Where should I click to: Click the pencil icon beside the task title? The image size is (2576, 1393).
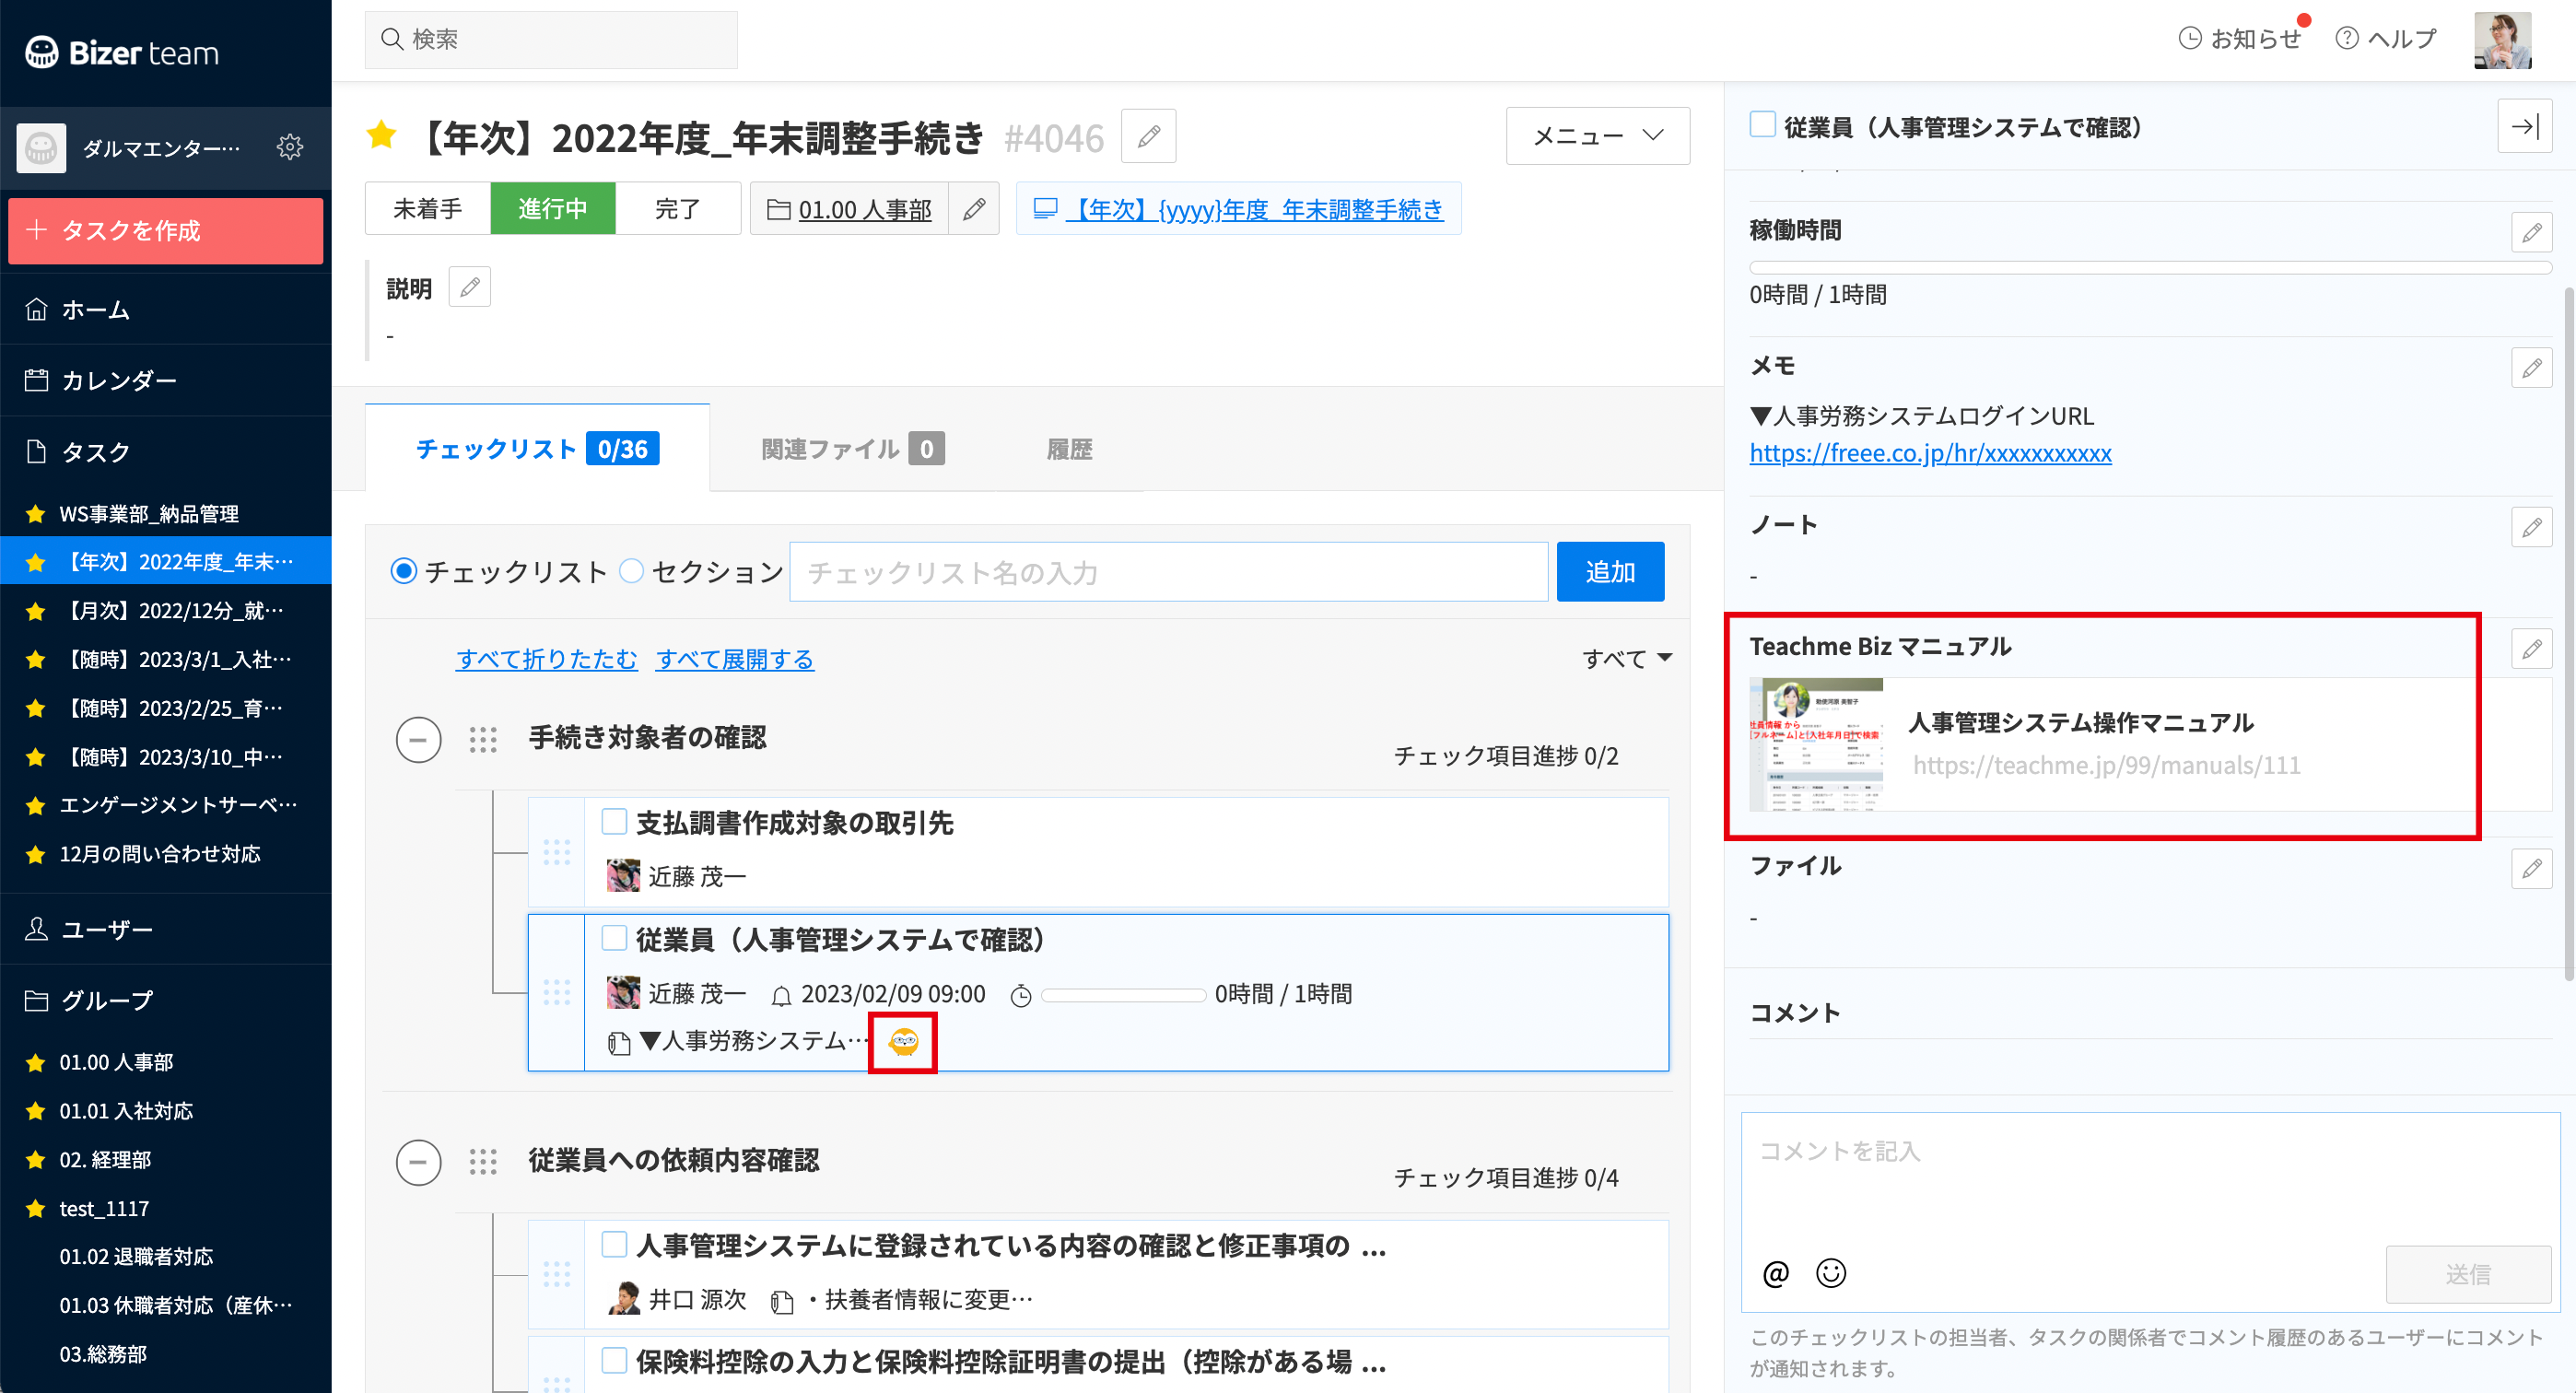1148,136
